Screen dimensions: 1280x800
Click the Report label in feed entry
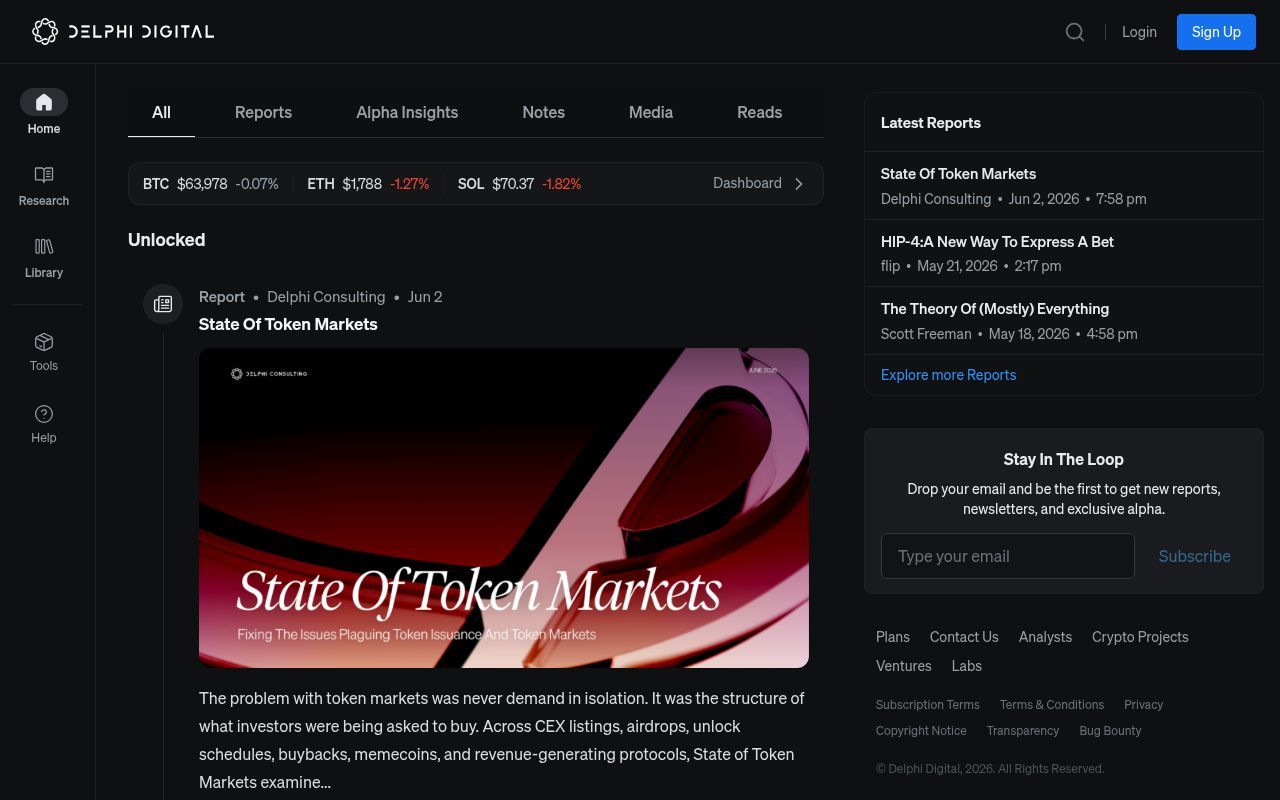point(222,297)
